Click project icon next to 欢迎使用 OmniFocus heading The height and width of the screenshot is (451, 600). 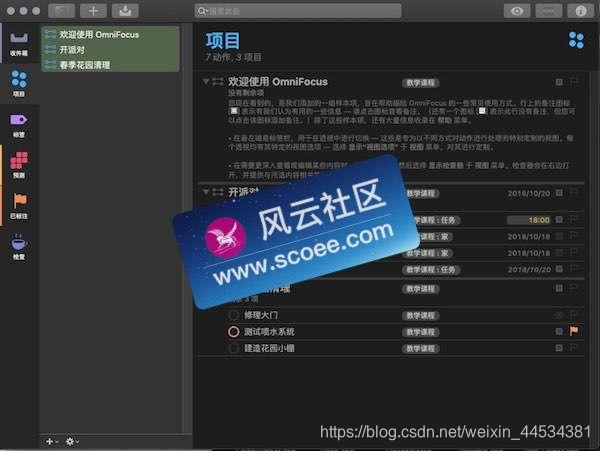point(218,81)
